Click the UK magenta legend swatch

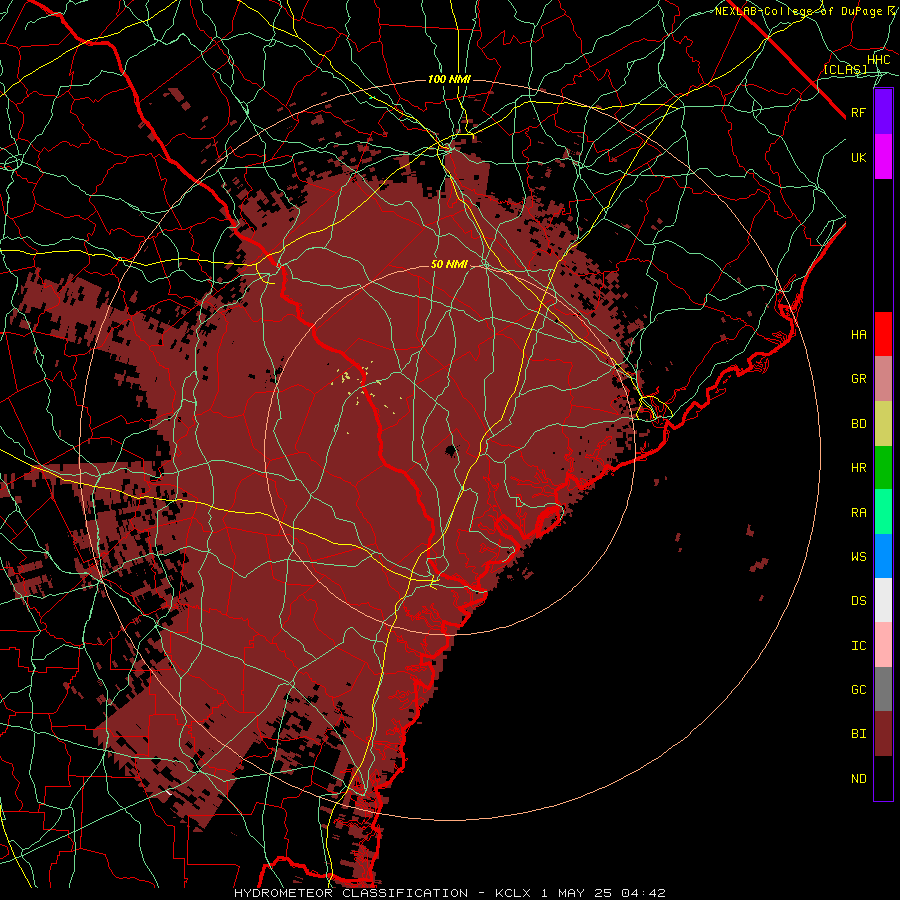883,156
